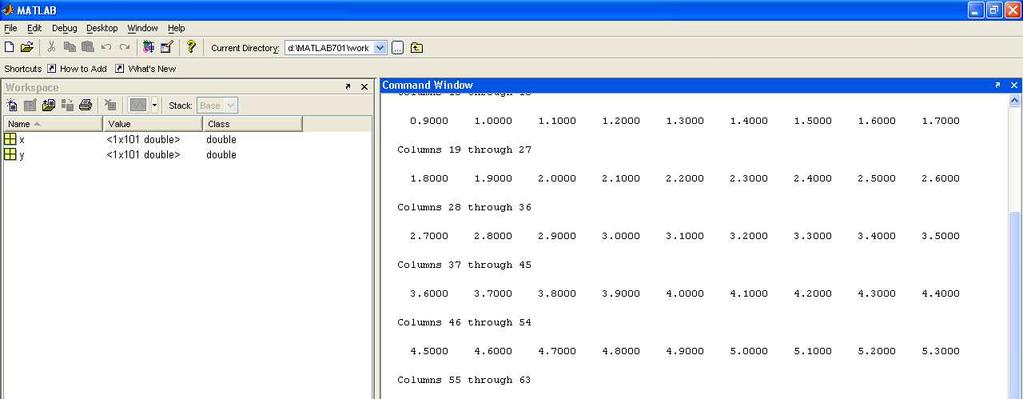Open the Help menu

pyautogui.click(x=176, y=28)
